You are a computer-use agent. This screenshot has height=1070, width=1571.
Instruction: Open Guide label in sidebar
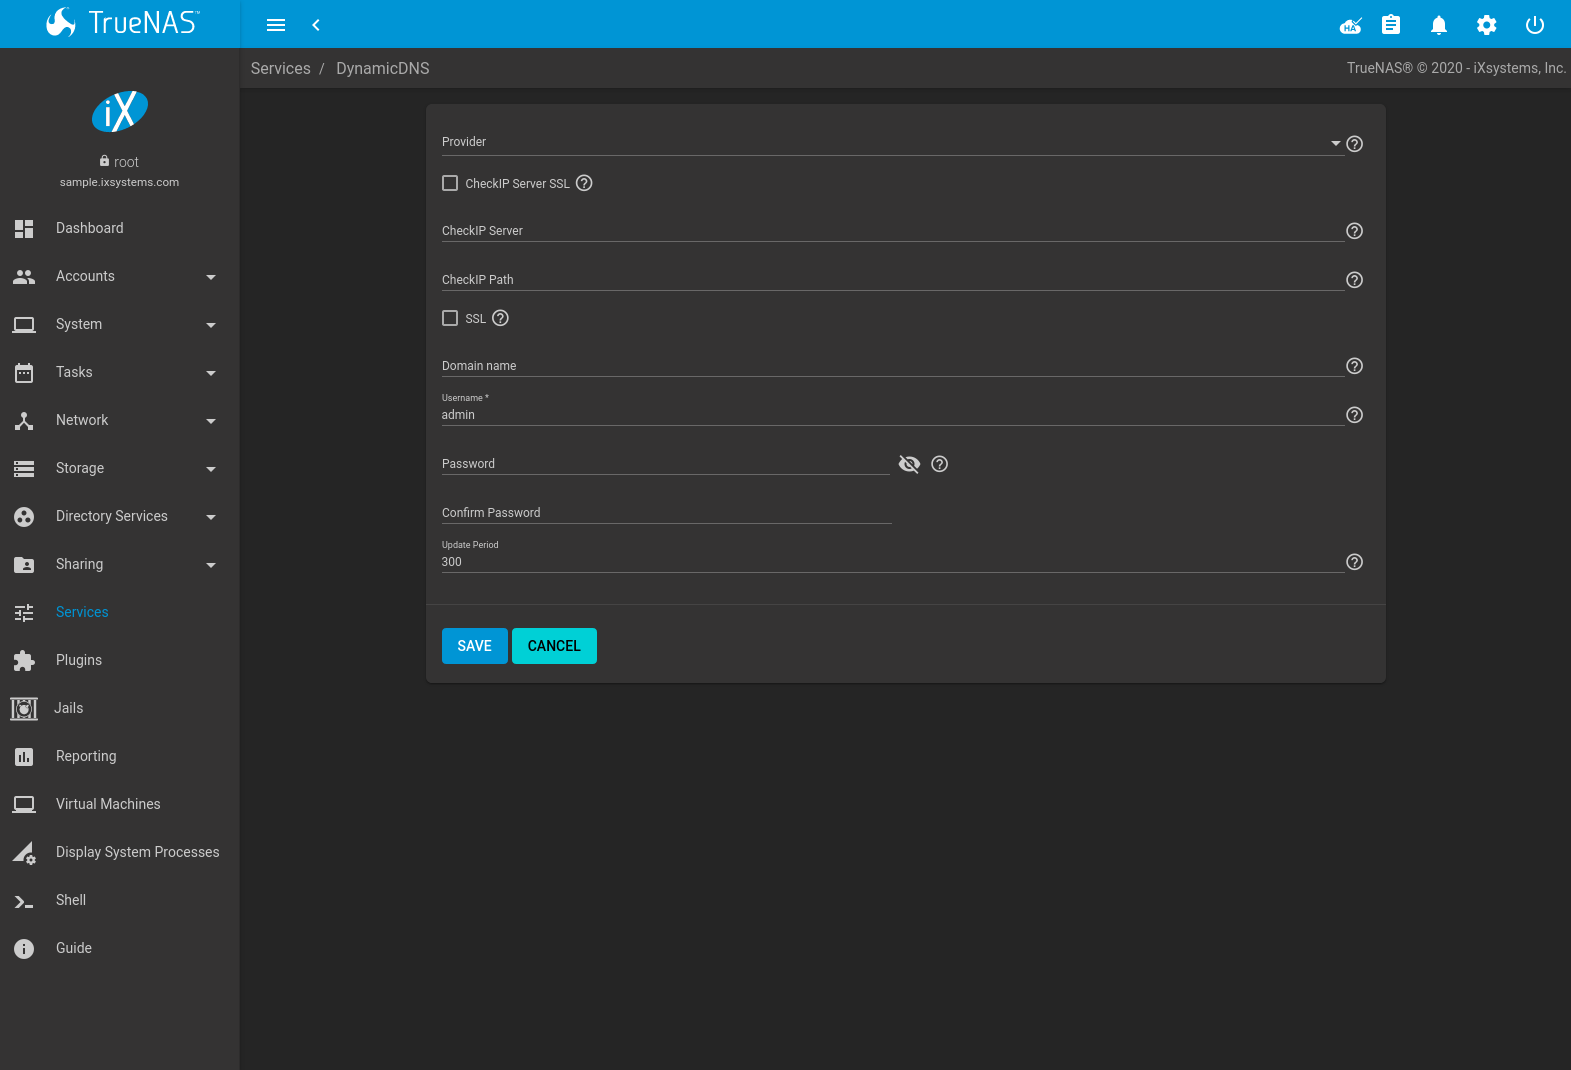[x=74, y=948]
